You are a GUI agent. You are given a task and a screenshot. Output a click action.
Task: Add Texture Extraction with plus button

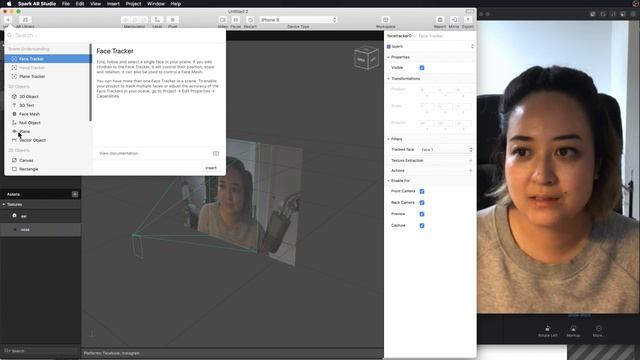coord(471,161)
